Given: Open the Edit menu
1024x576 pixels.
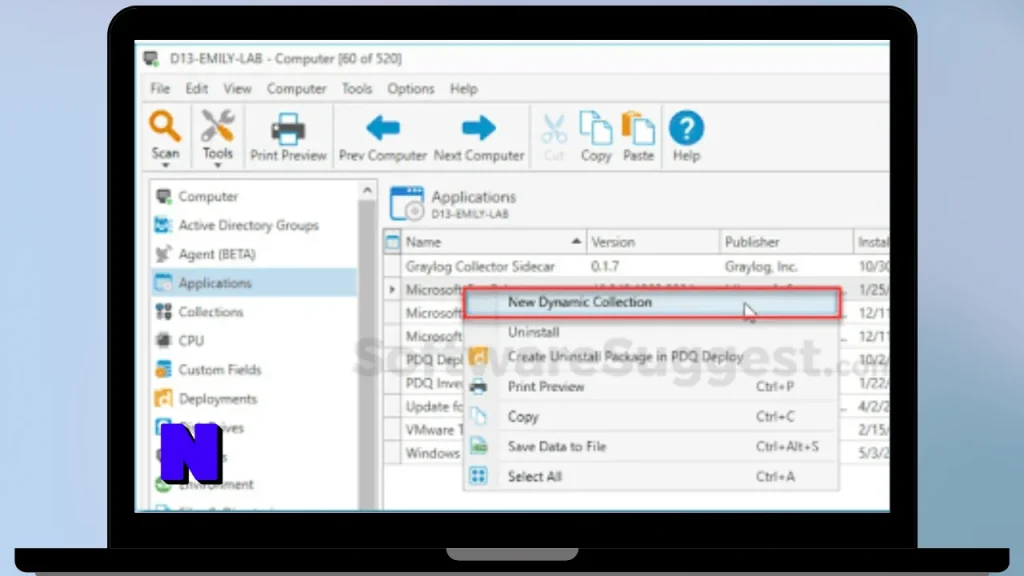Looking at the screenshot, I should (197, 89).
